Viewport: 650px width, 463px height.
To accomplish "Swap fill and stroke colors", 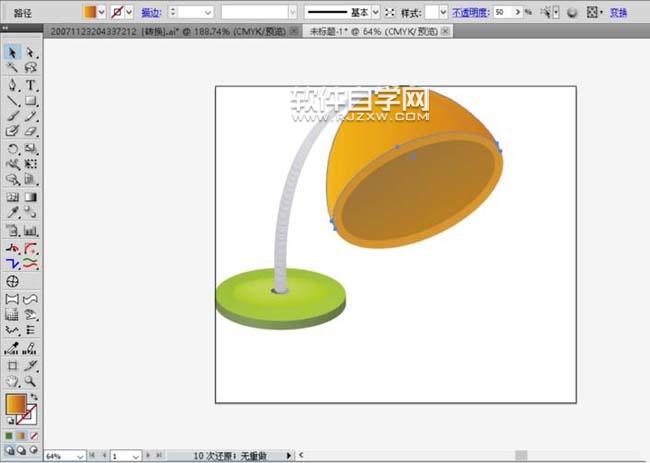I will pyautogui.click(x=34, y=397).
